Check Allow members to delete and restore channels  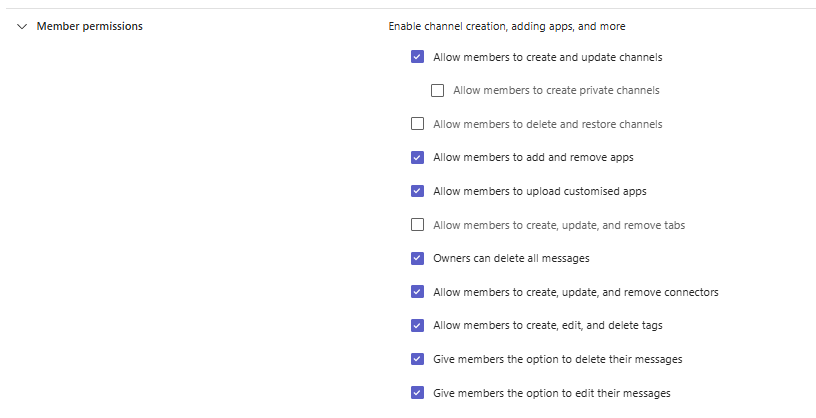pyautogui.click(x=417, y=125)
